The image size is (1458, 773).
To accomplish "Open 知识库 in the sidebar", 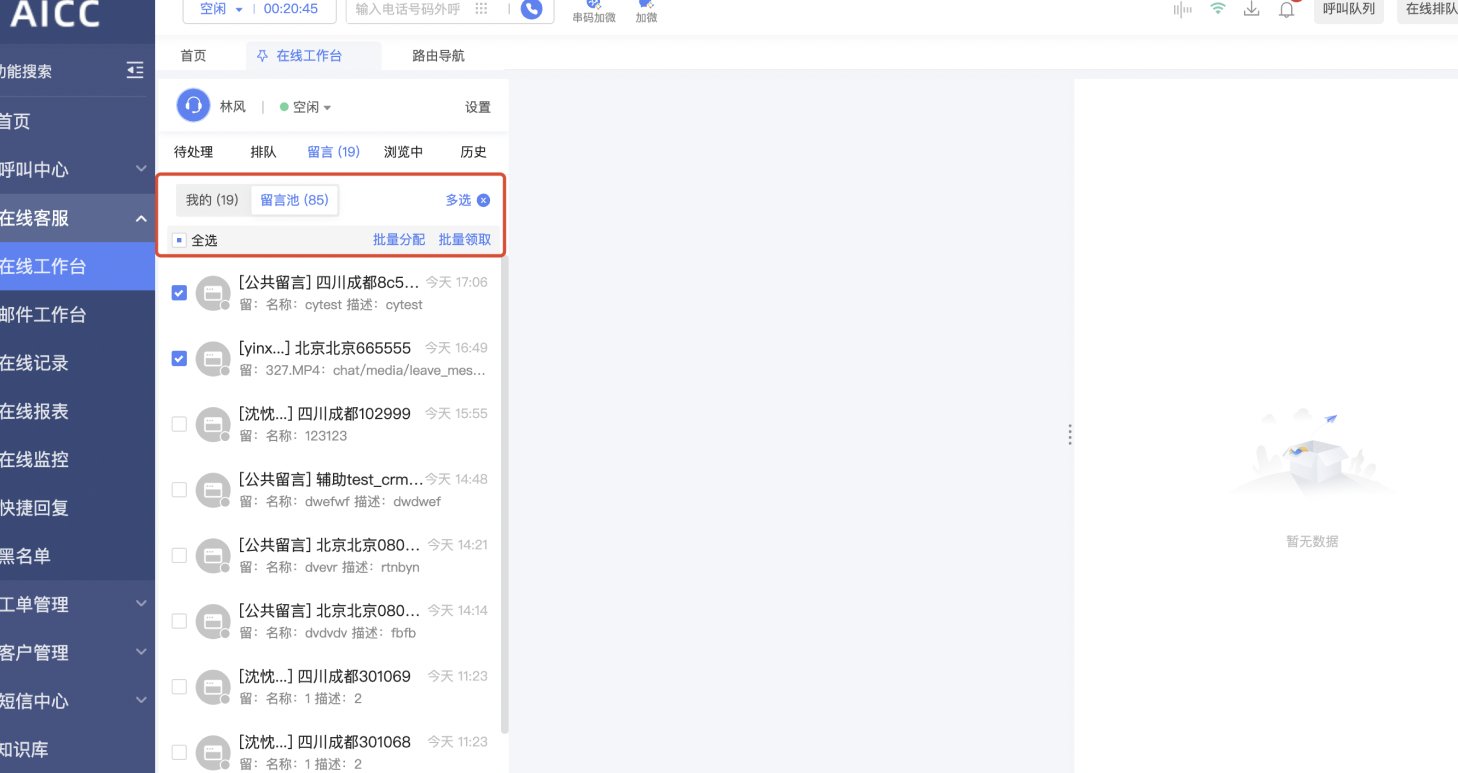I will point(77,749).
